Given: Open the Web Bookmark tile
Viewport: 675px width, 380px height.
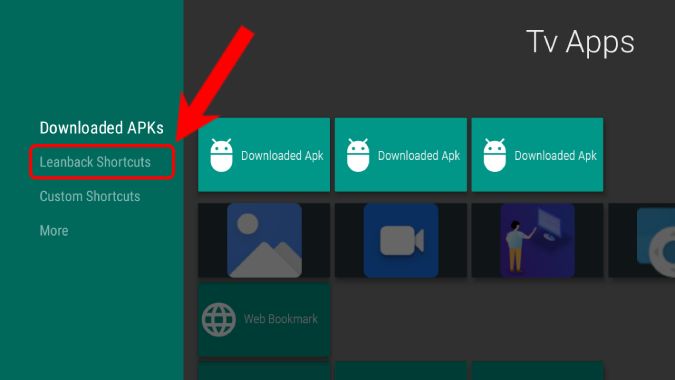Looking at the screenshot, I should 264,319.
